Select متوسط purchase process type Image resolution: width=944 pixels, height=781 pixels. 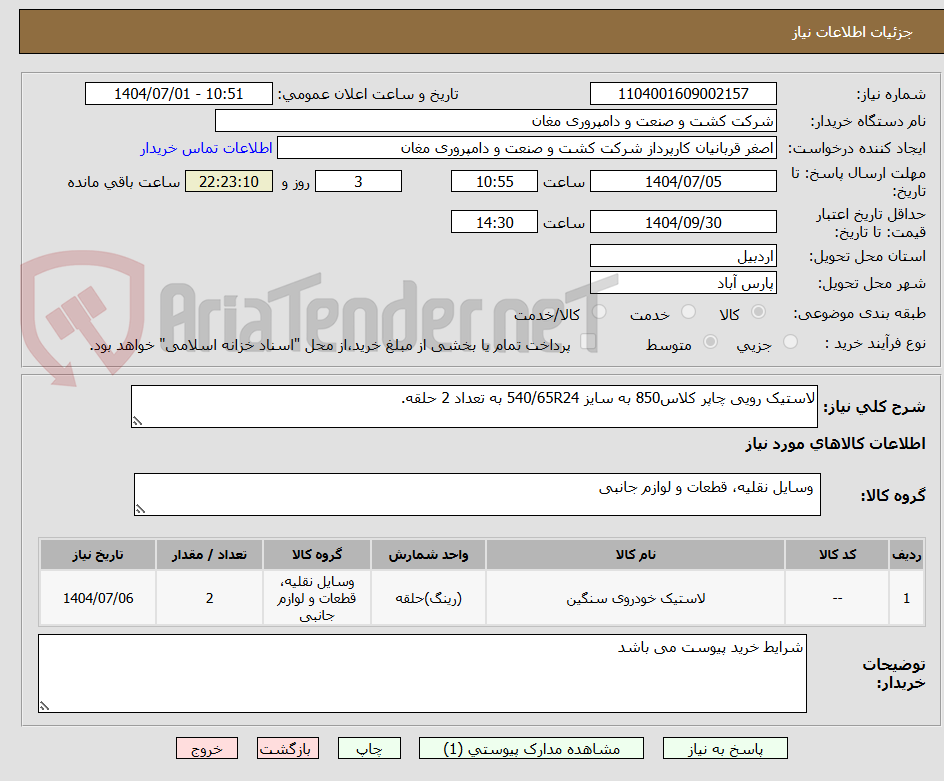click(711, 340)
